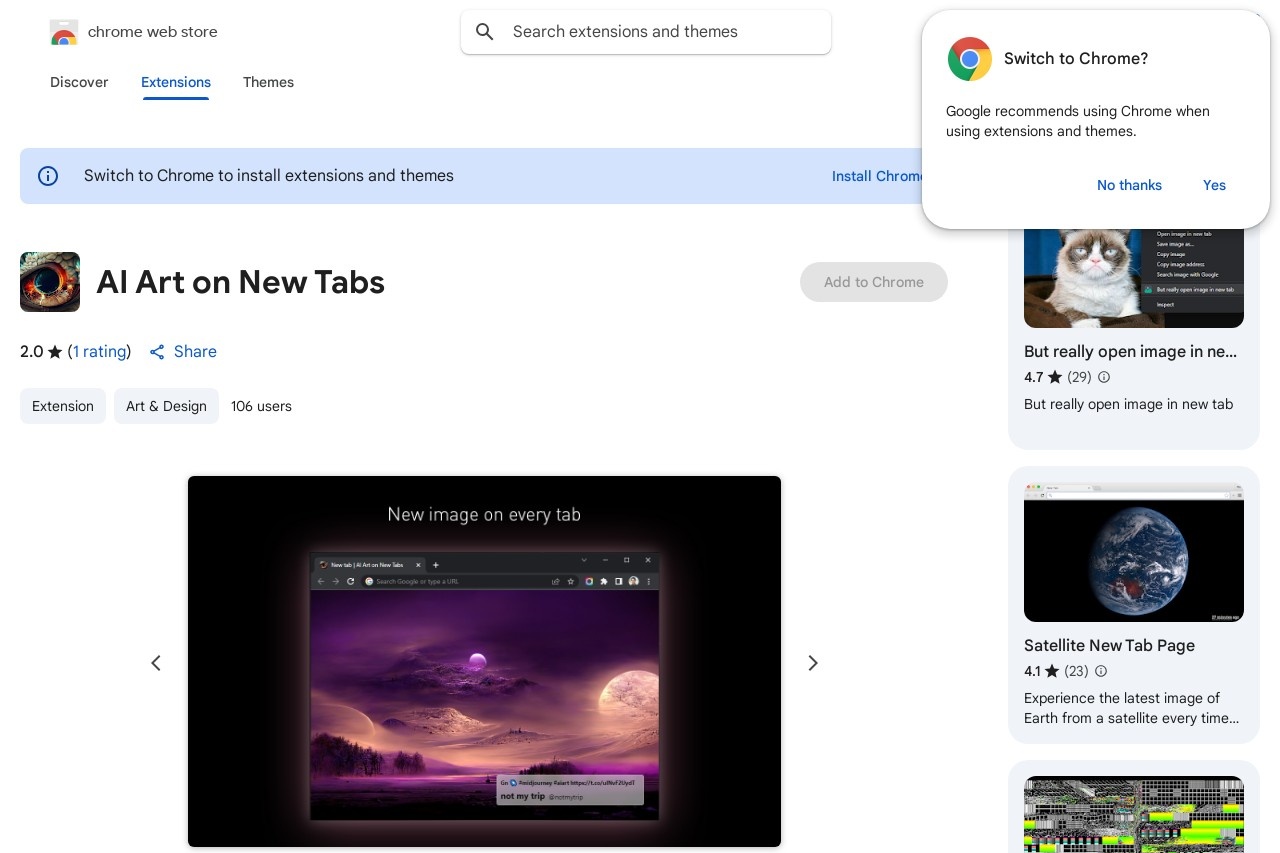
Task: Click the 106 users text
Action: [261, 406]
